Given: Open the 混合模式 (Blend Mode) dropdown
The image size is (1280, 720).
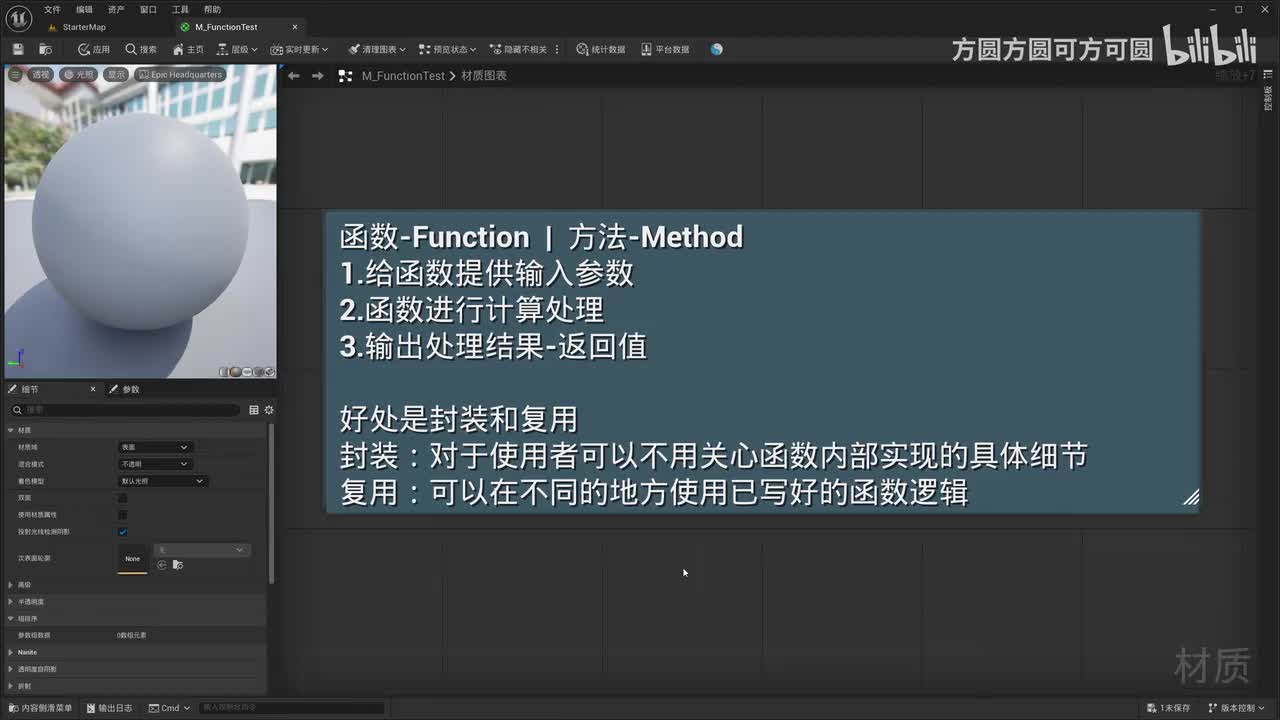Looking at the screenshot, I should pos(154,464).
